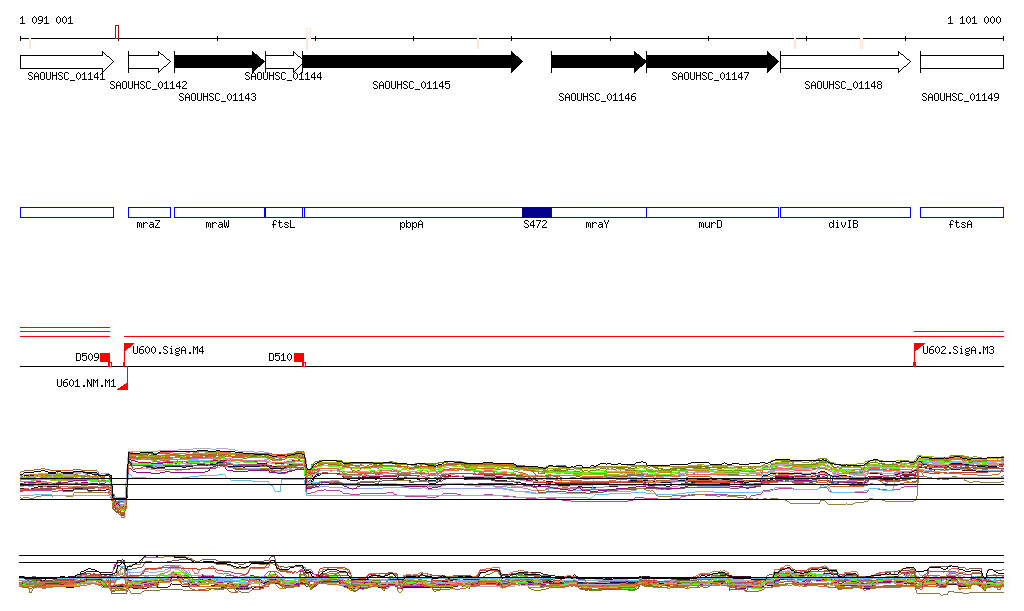
Task: Select the pbpA blue outlined box
Action: pos(412,212)
